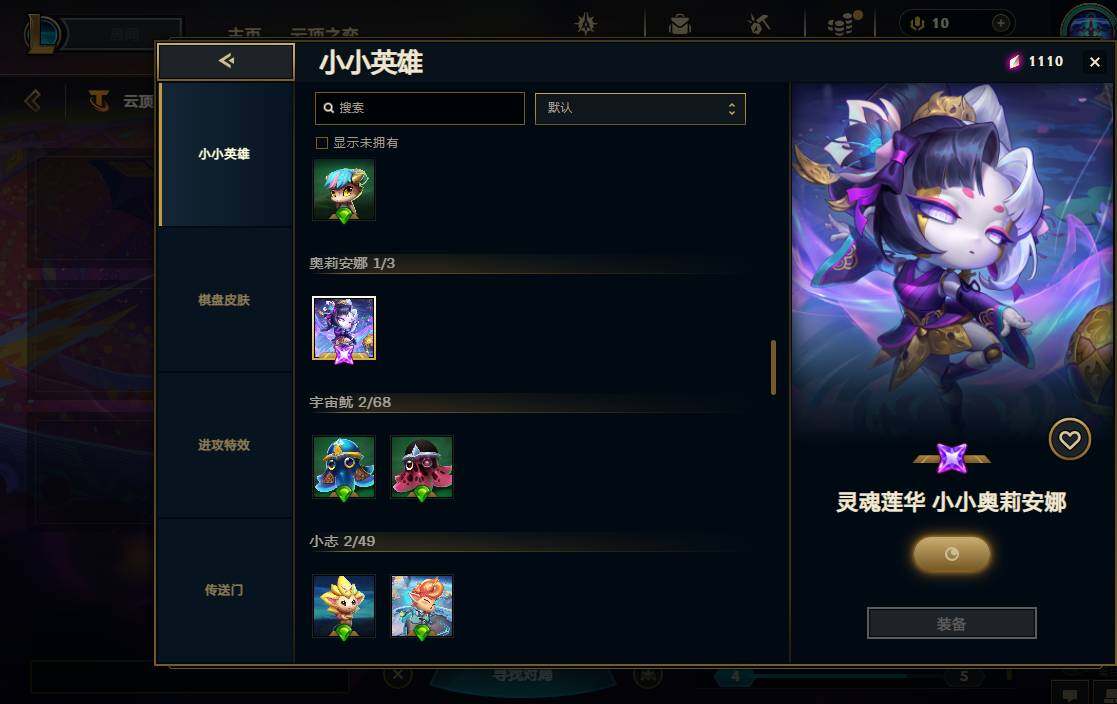Choose the blue 宇宙鱿 Little Legend icon
The image size is (1117, 704).
(x=344, y=467)
